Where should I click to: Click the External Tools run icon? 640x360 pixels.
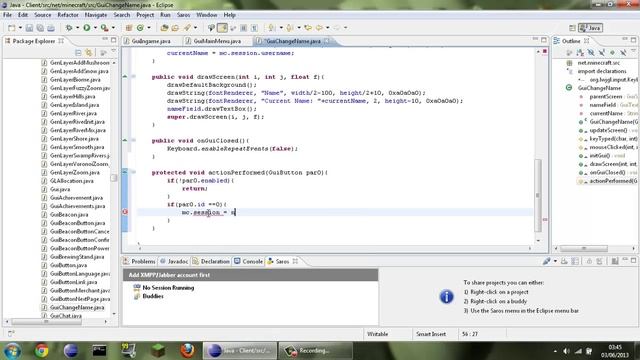[104, 28]
